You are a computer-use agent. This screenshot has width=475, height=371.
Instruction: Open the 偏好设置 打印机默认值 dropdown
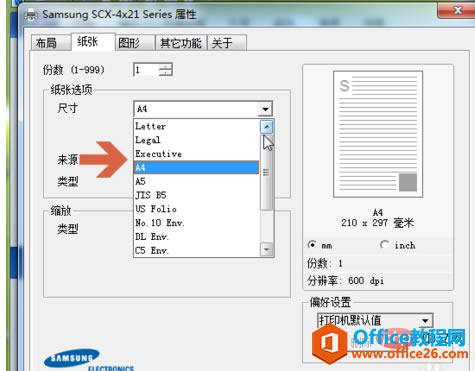point(375,320)
